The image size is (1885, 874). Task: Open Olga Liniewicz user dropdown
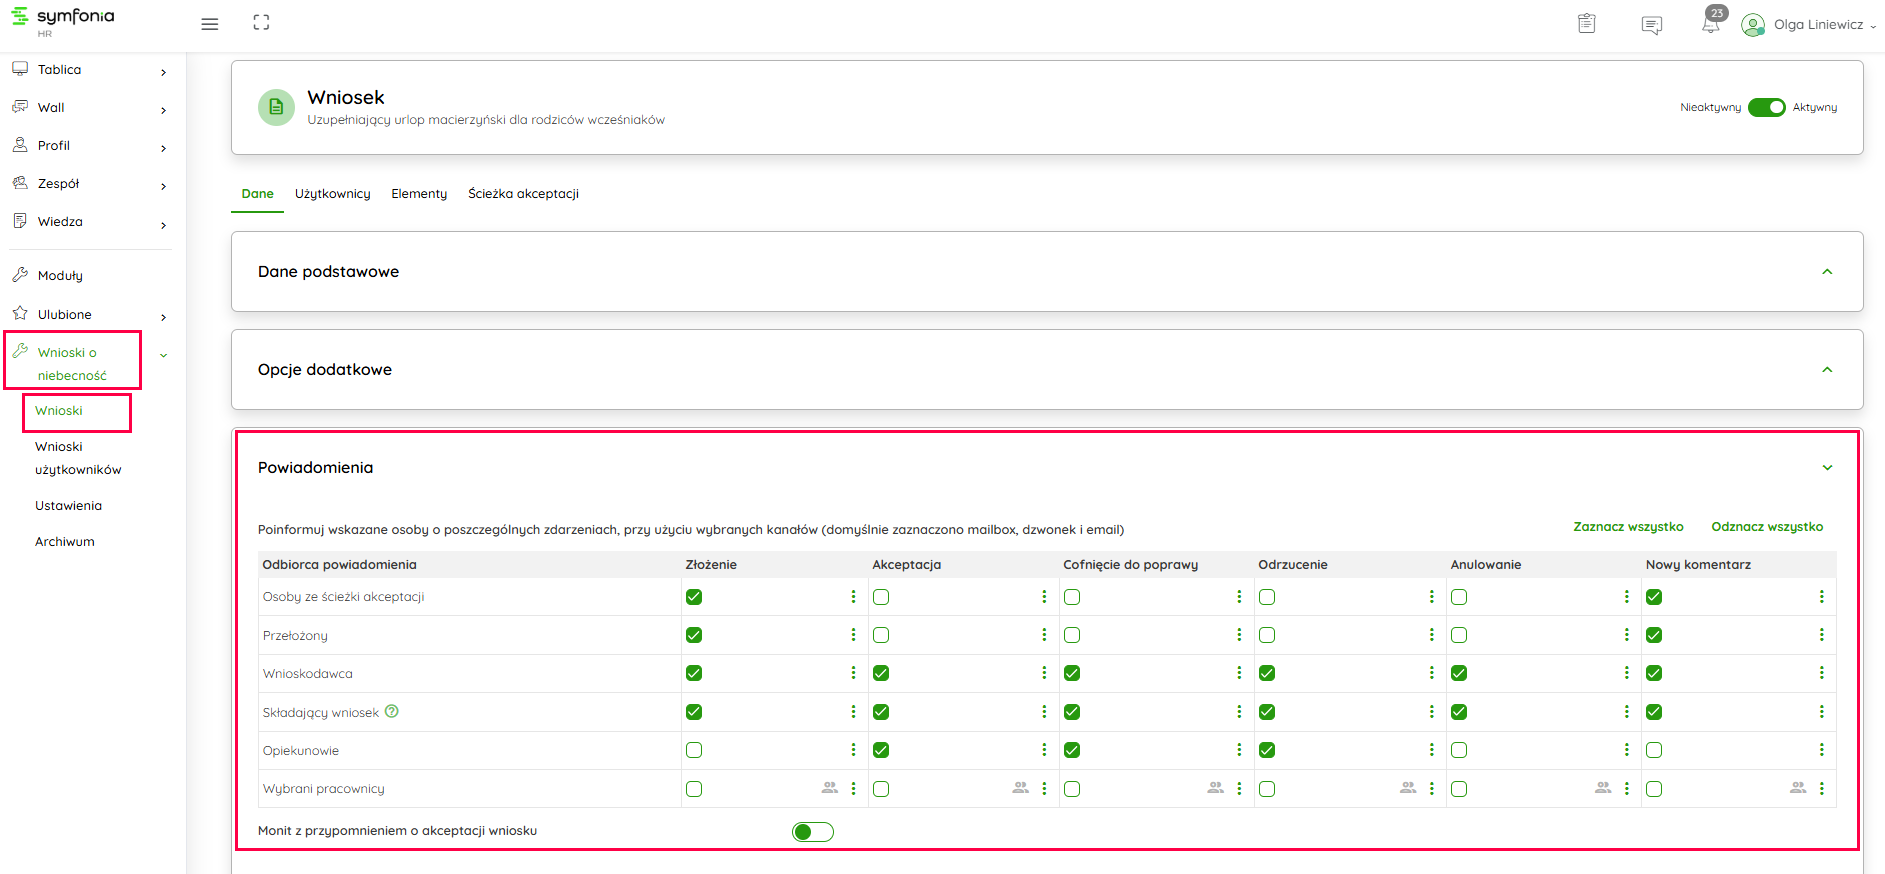(x=1817, y=25)
